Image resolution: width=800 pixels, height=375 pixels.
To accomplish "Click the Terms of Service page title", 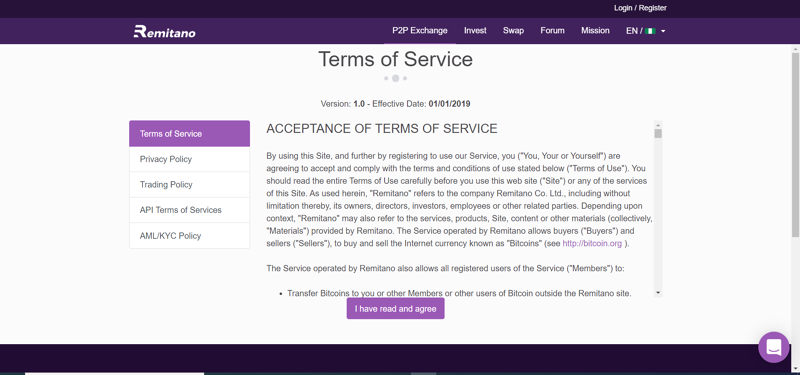I will coord(395,59).
